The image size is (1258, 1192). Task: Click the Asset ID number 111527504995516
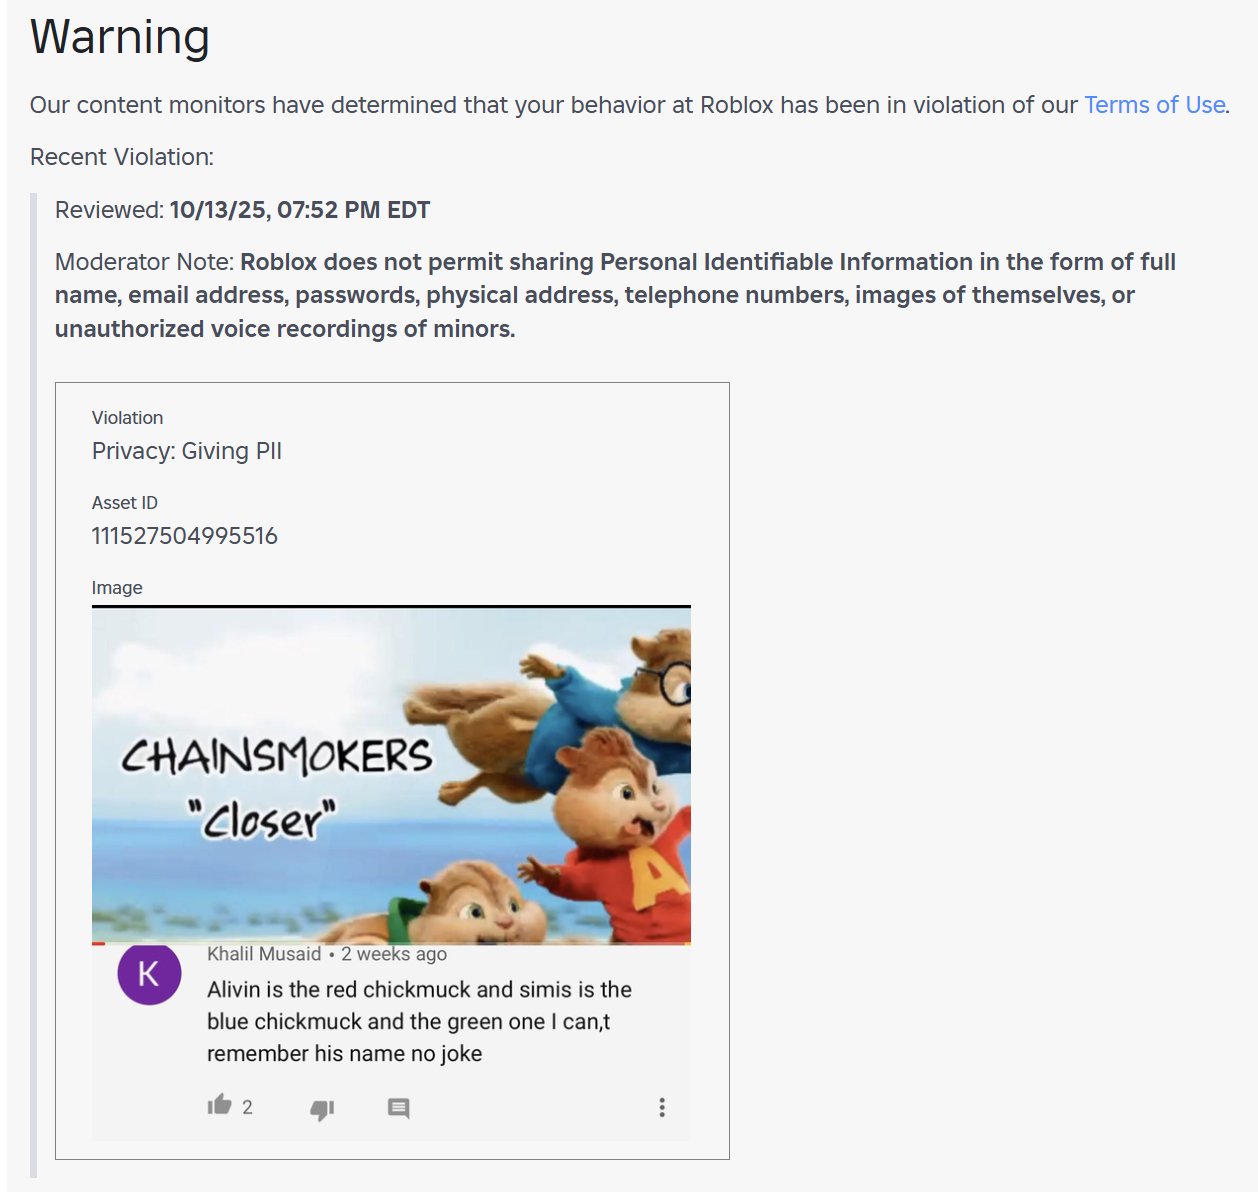tap(185, 536)
